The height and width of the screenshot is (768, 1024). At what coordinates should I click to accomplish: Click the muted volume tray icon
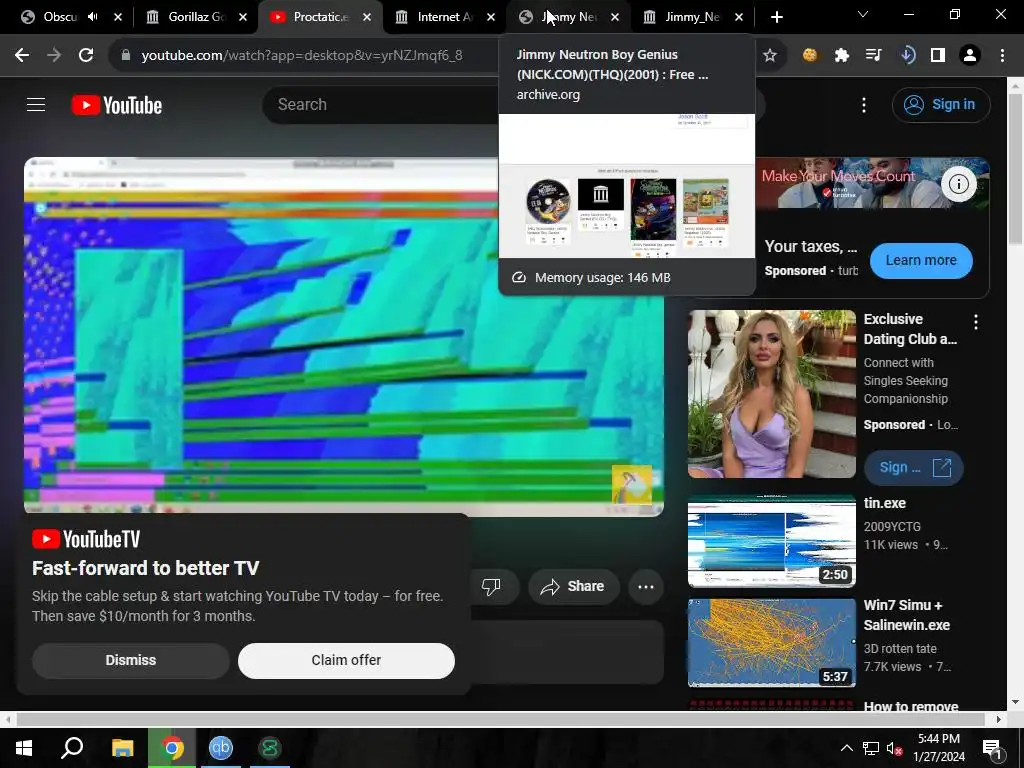(x=894, y=748)
